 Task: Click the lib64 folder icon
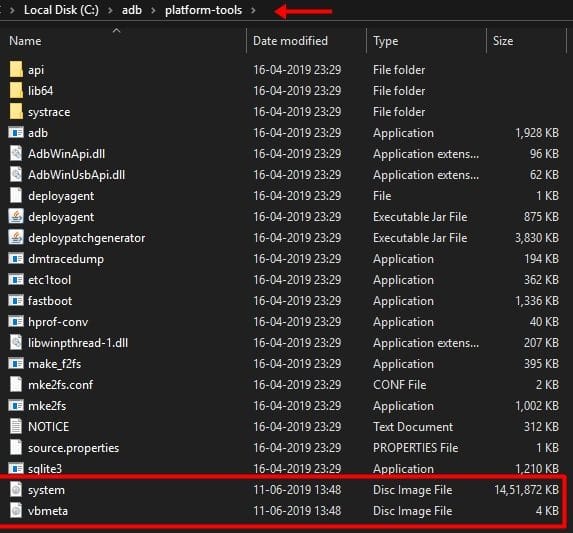(x=16, y=90)
